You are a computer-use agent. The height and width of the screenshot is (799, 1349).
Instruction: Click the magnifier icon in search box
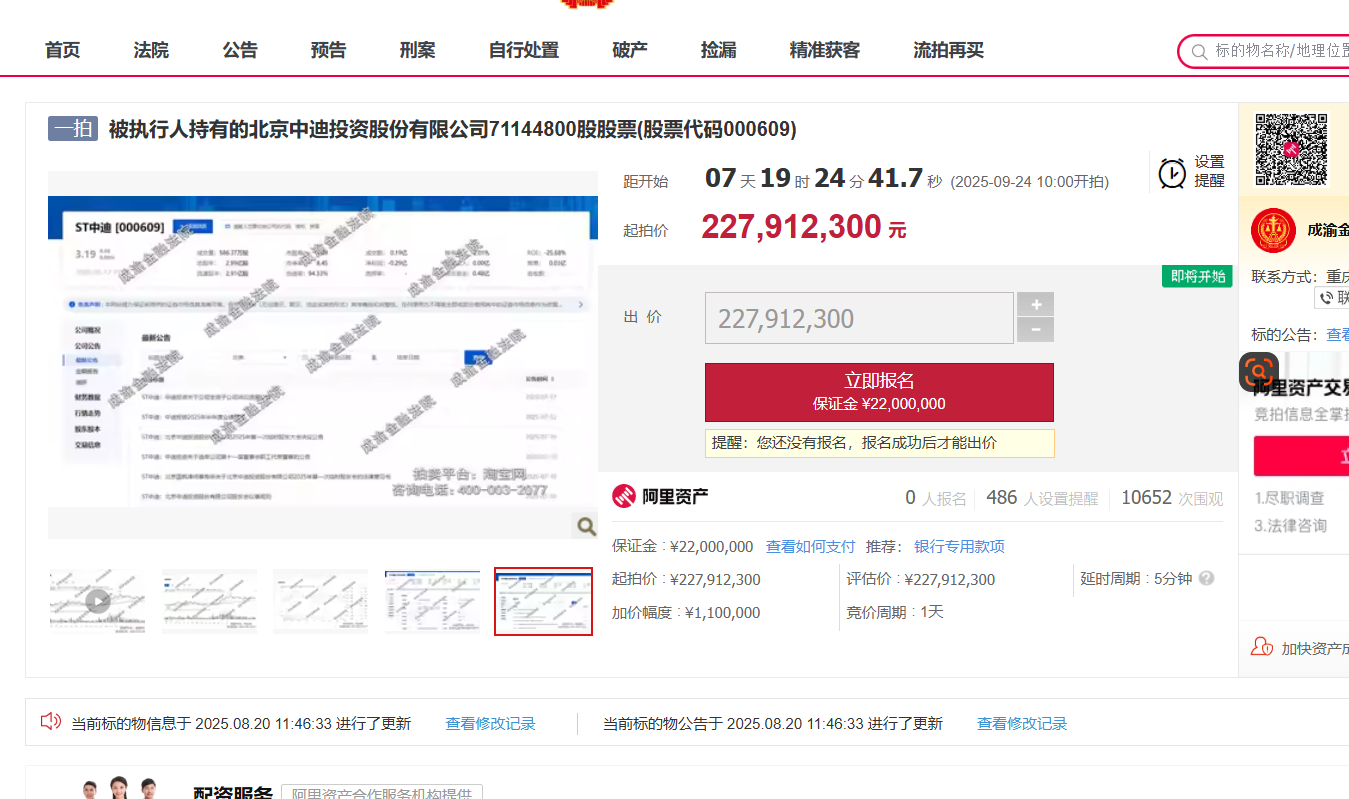tap(1199, 51)
